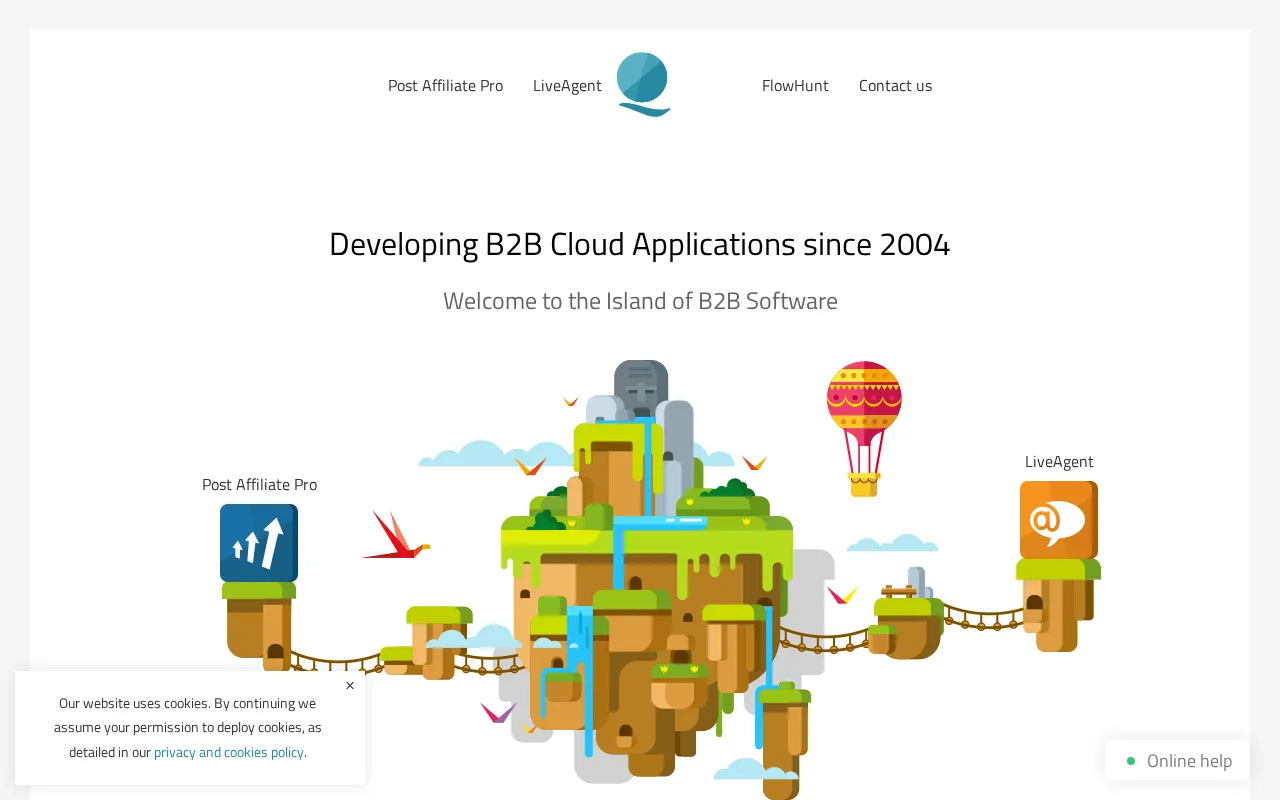Click the blue globe site logo
The image size is (1280, 800).
point(643,84)
